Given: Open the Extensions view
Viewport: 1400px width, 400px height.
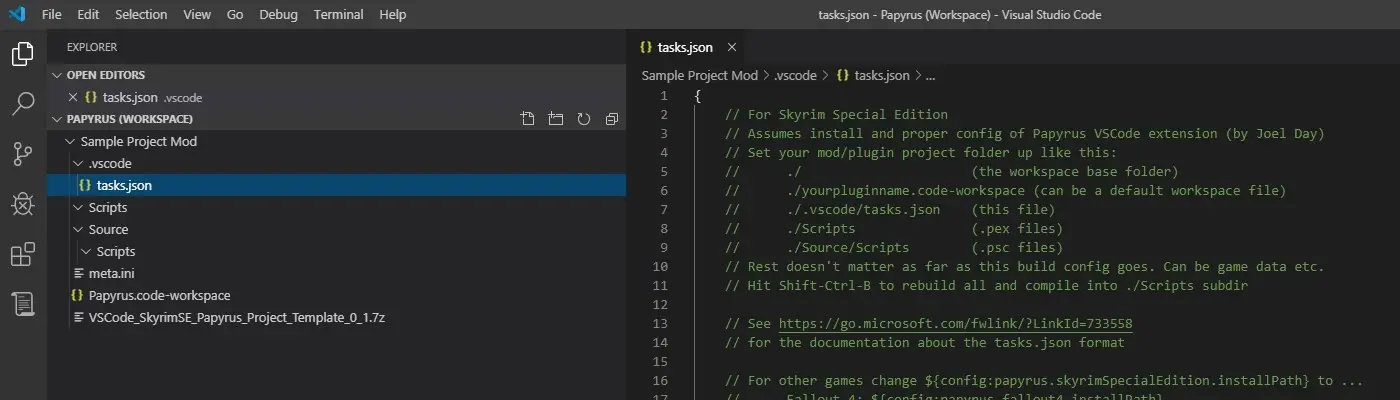Looking at the screenshot, I should point(22,254).
